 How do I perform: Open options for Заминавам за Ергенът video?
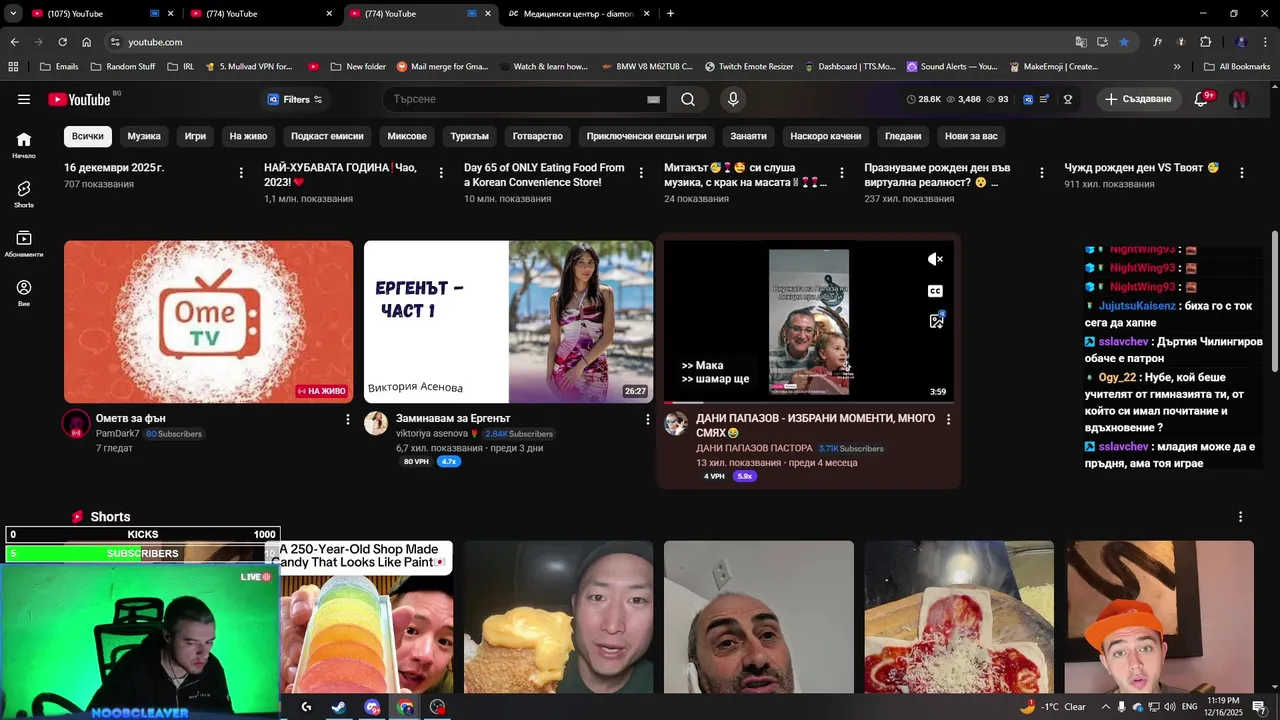coord(647,419)
